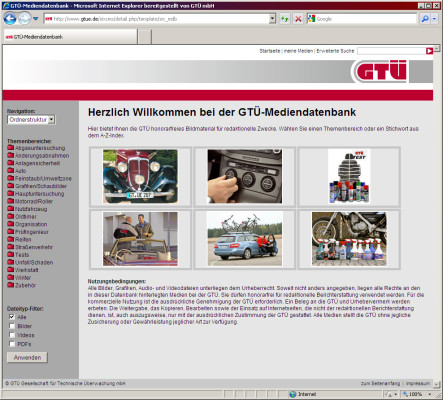Open the Auto folder
The width and height of the screenshot is (443, 400).
[17, 171]
